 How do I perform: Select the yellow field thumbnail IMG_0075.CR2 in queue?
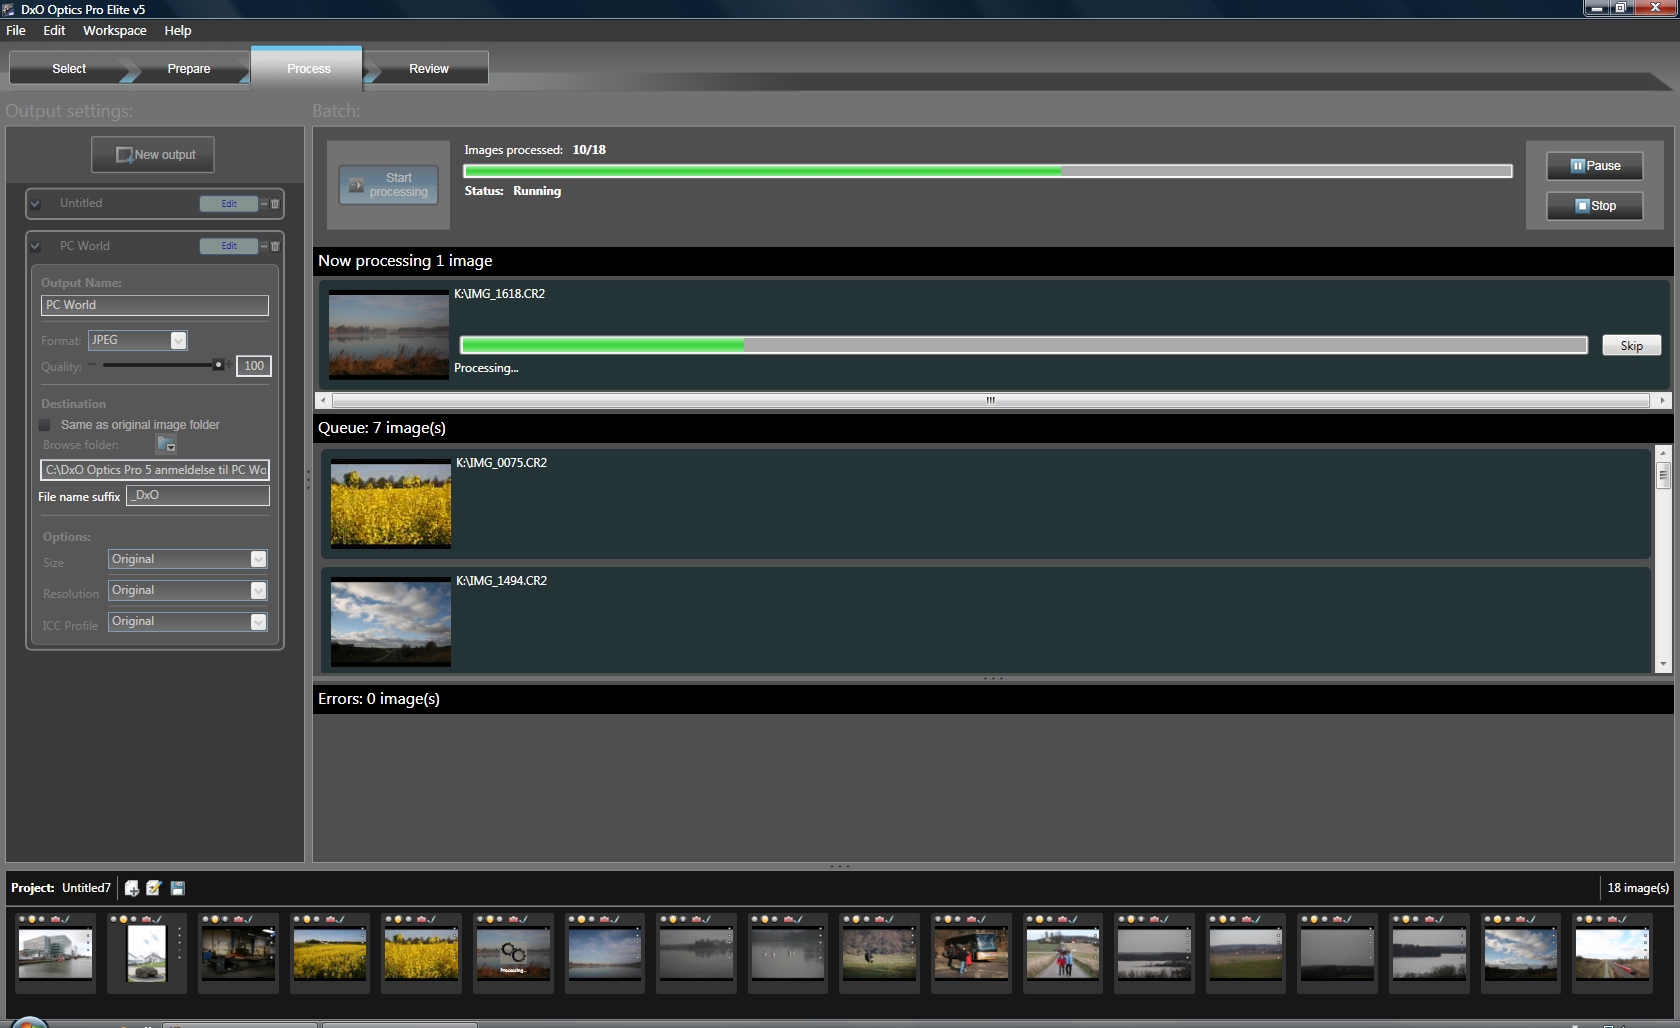tap(391, 503)
